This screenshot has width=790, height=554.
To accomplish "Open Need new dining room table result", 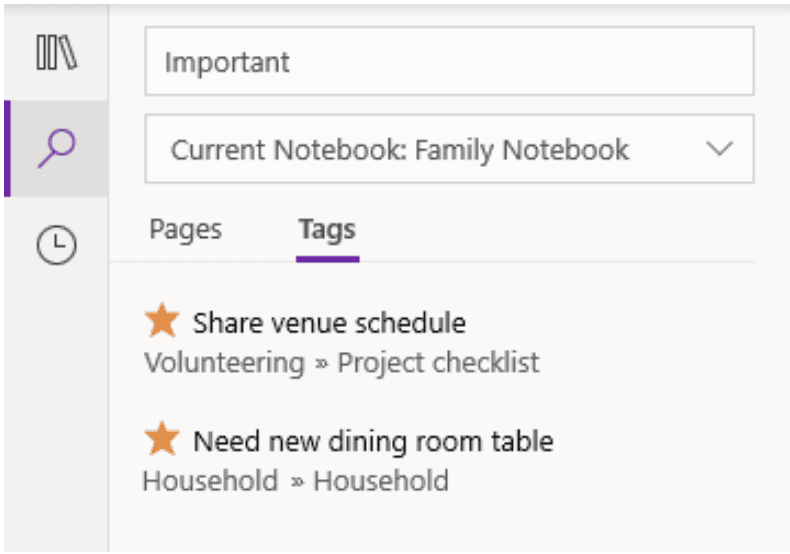I will pos(373,442).
